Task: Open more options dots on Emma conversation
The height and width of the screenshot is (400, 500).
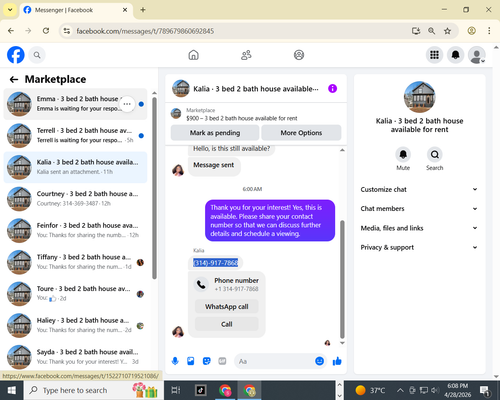Action: (127, 104)
